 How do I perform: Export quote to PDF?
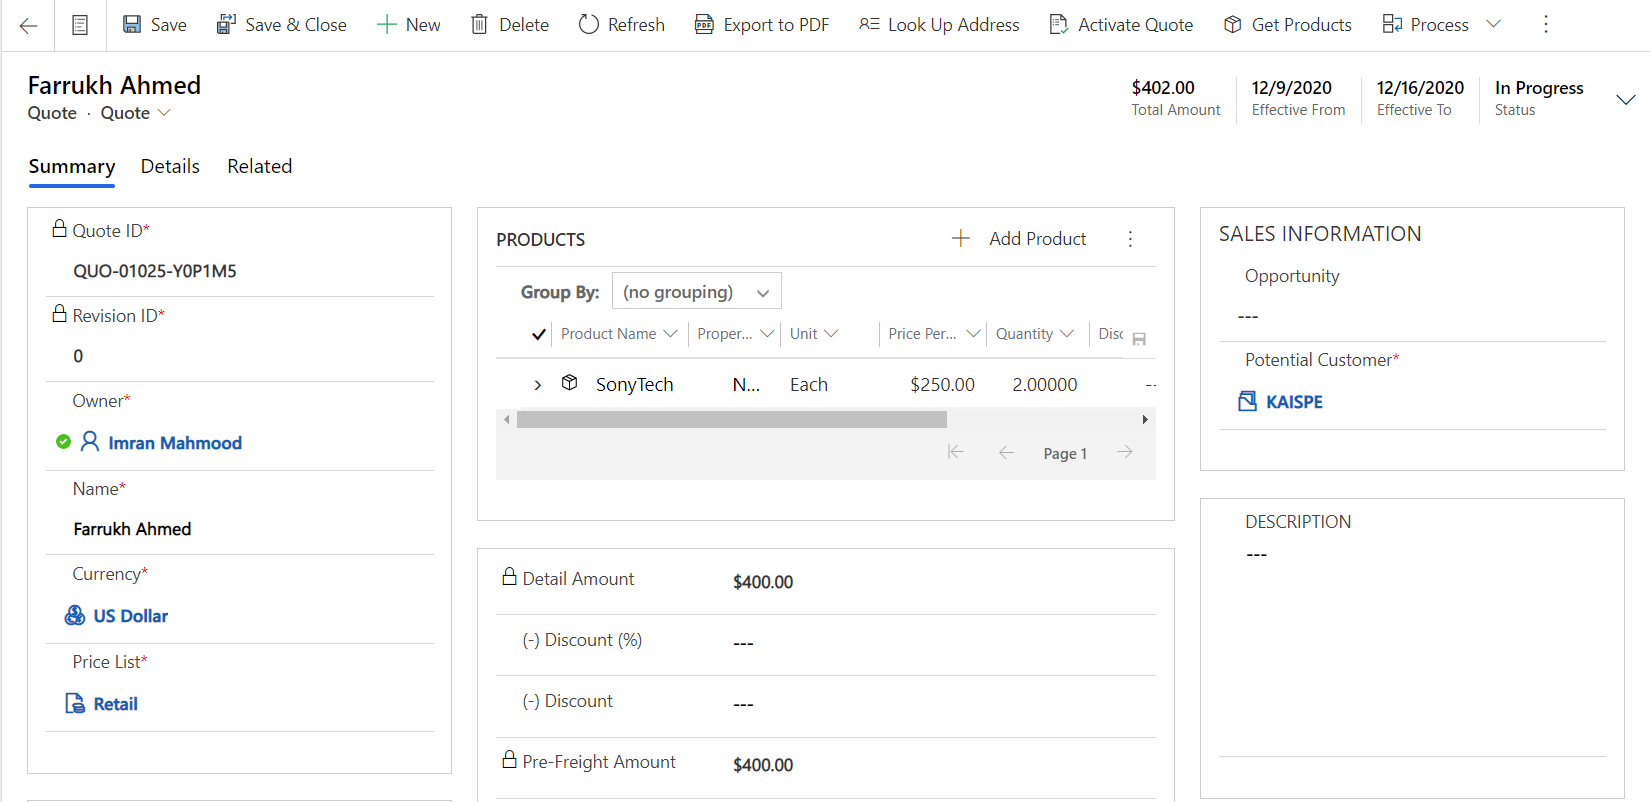tap(761, 25)
